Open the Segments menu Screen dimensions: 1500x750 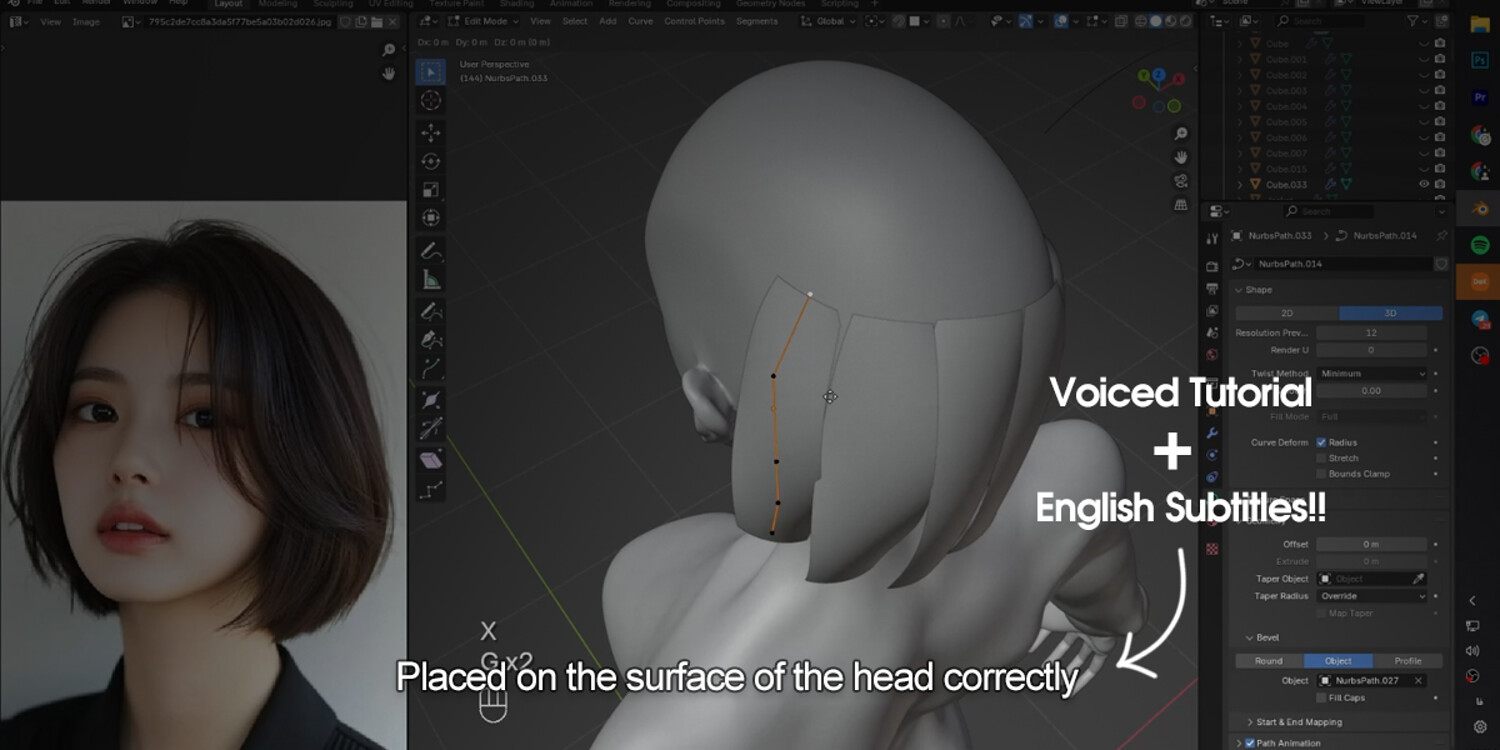[757, 21]
